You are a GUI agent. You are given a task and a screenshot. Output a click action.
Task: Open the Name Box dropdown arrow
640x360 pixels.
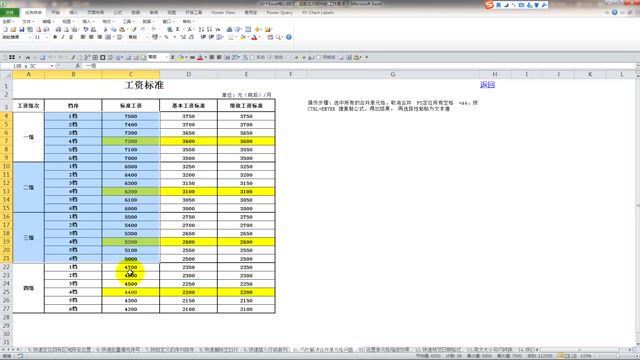click(x=52, y=66)
